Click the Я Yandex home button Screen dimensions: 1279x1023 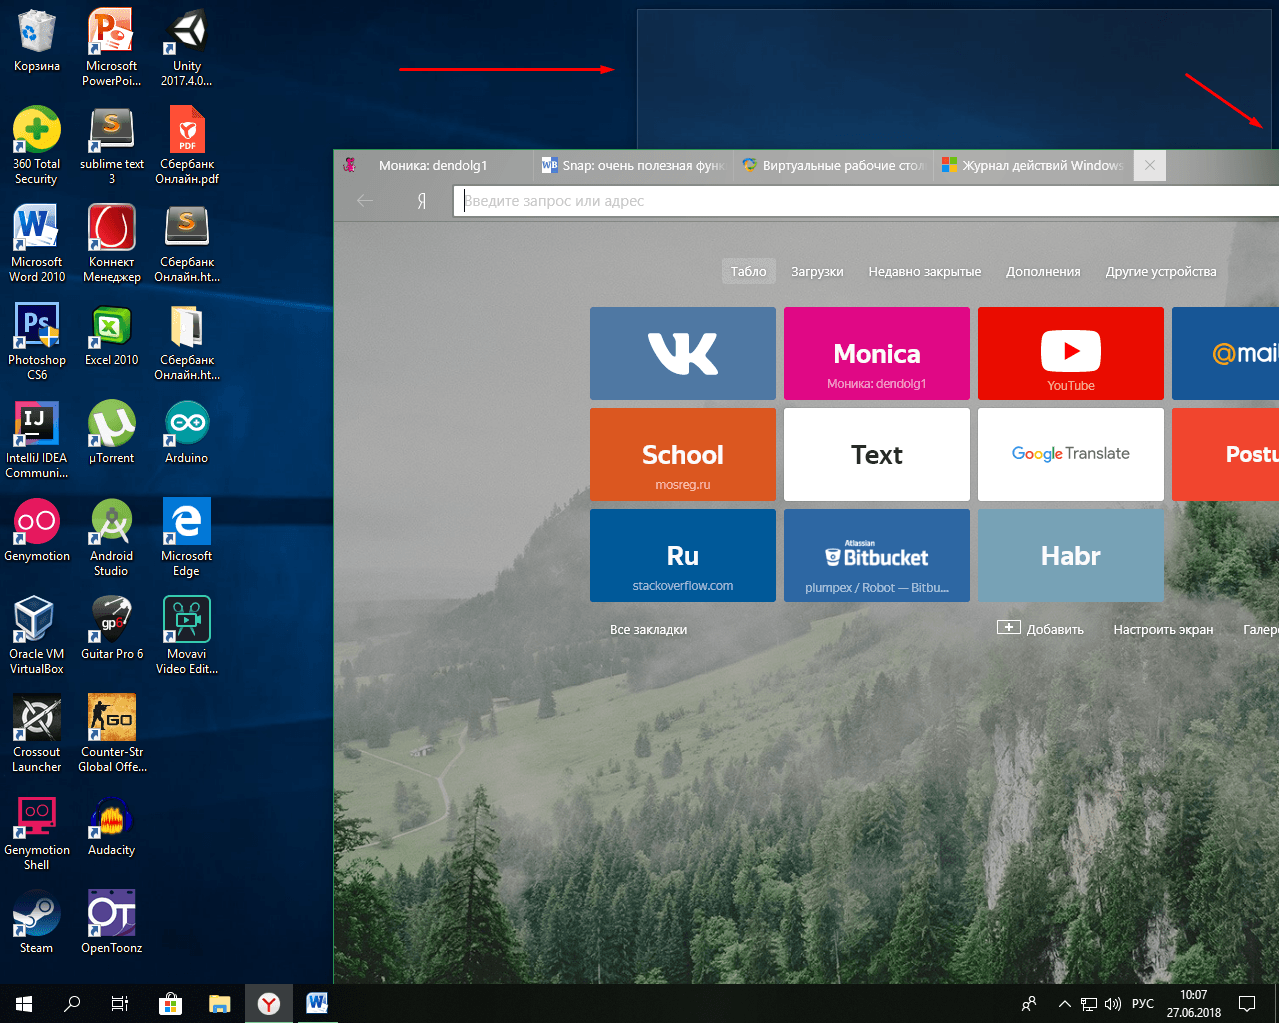(x=422, y=201)
